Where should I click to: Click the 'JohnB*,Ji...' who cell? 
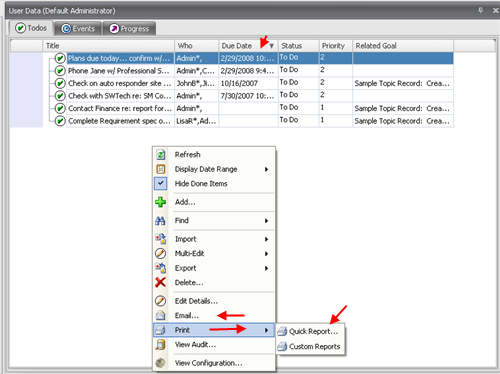(x=196, y=83)
